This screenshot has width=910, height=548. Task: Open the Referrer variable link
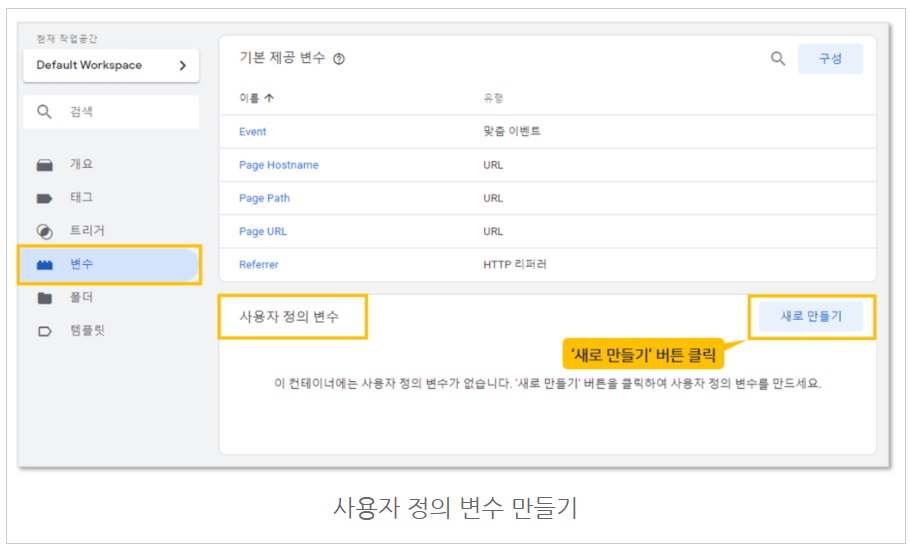click(x=259, y=265)
